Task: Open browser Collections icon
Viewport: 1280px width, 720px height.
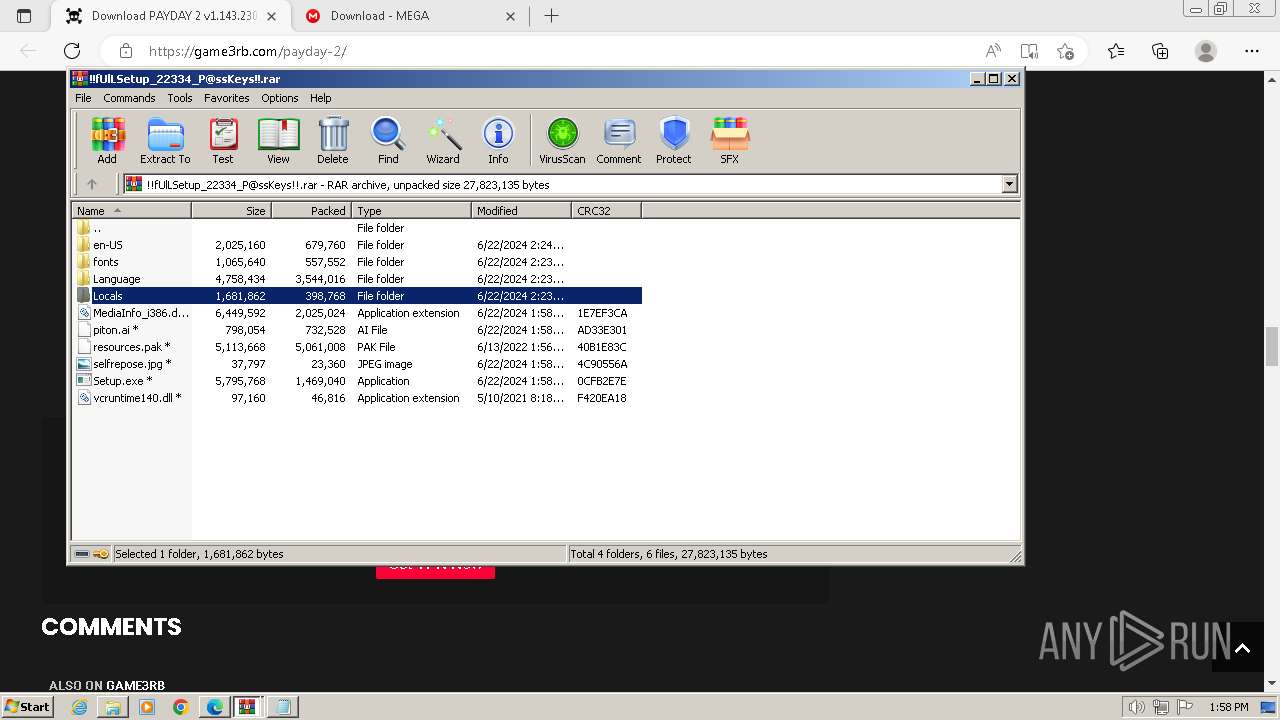Action: [1160, 51]
